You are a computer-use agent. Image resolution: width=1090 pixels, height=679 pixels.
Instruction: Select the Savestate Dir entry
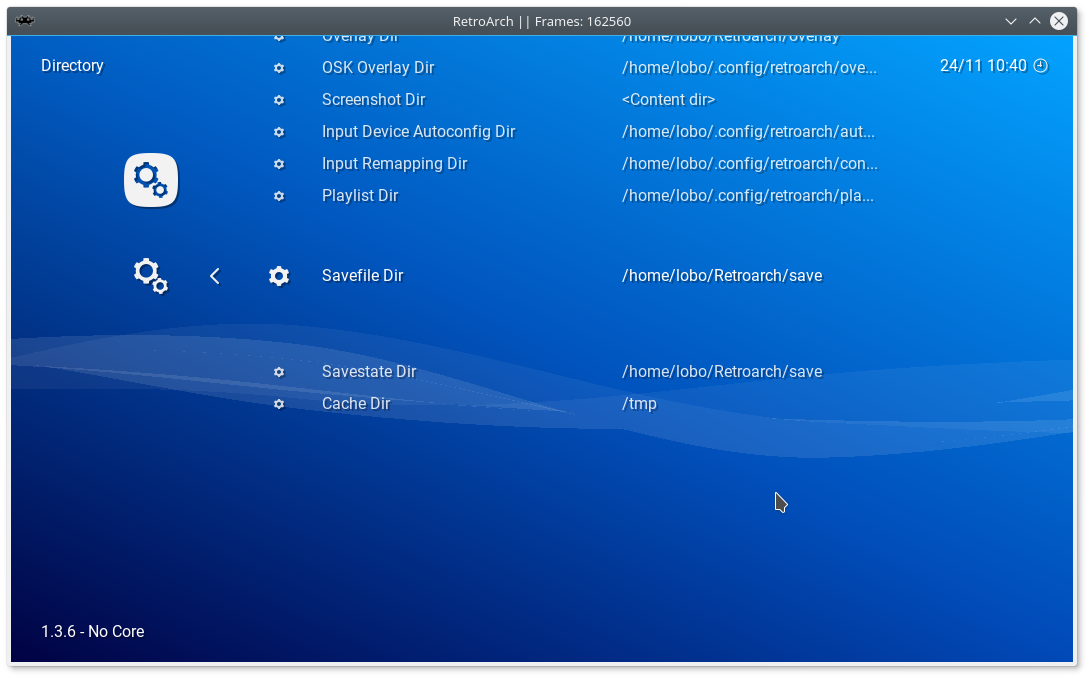(368, 371)
